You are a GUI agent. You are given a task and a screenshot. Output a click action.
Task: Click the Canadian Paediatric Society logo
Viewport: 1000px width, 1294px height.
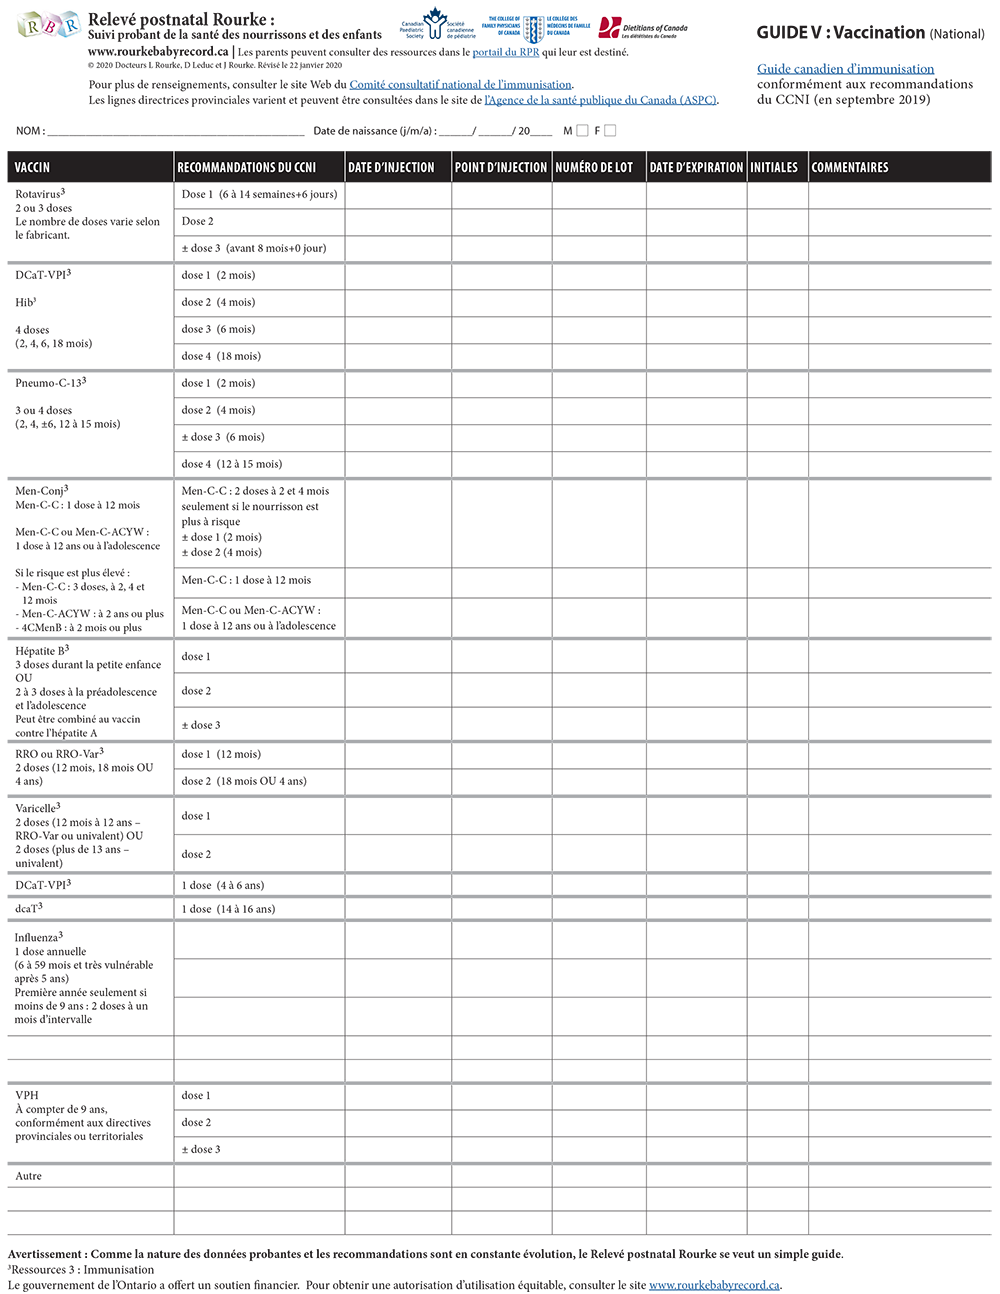(x=437, y=24)
